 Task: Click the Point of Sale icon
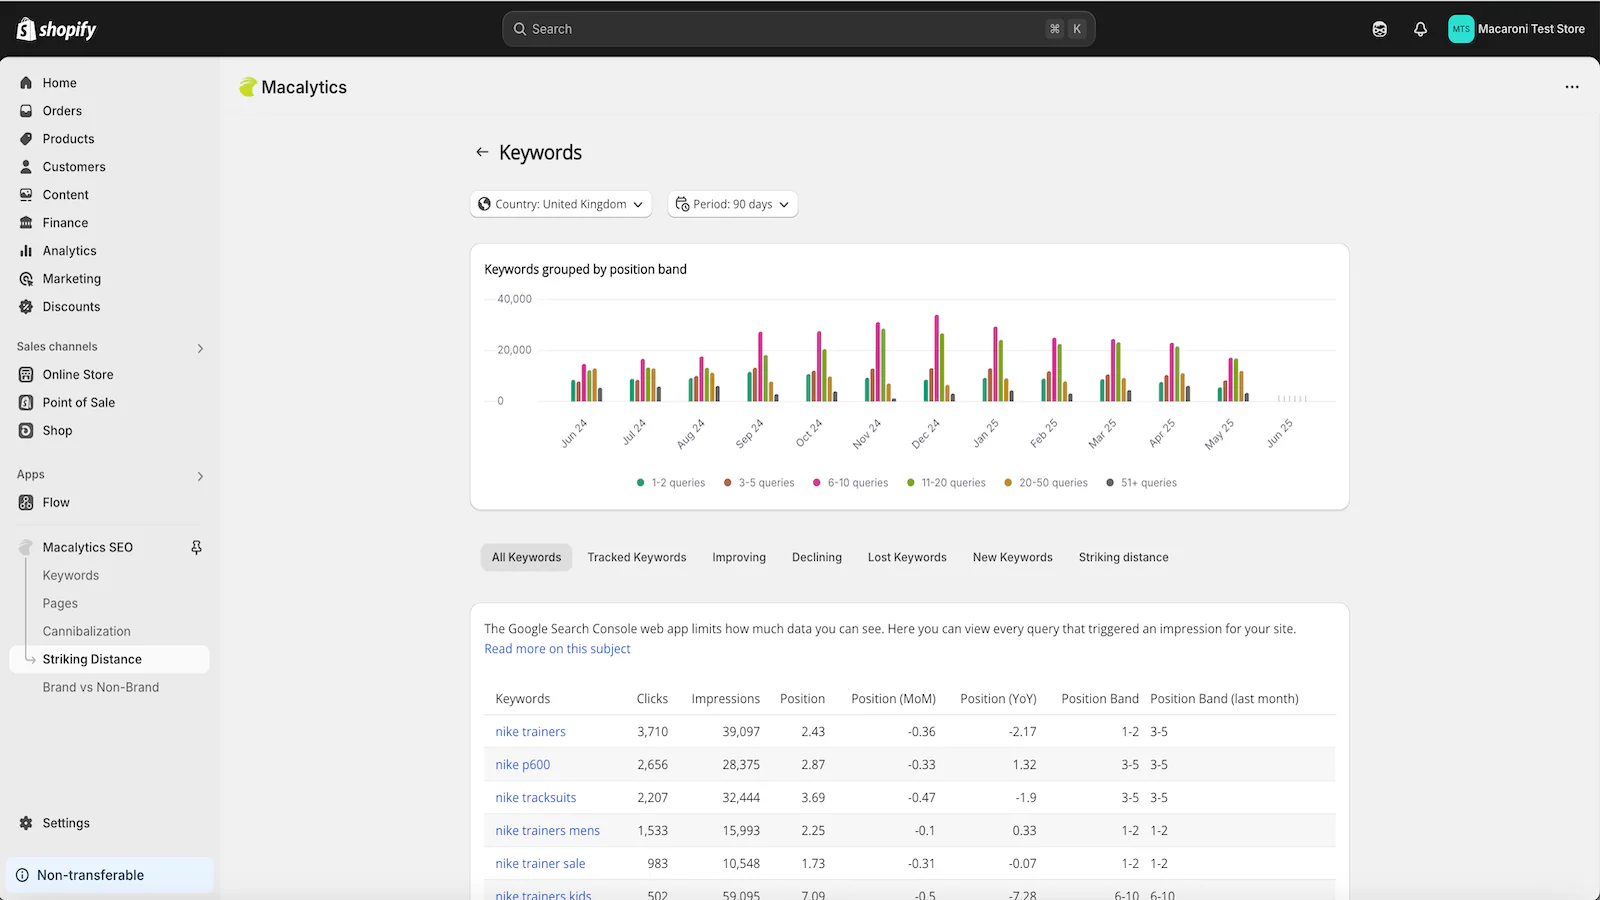click(x=26, y=403)
